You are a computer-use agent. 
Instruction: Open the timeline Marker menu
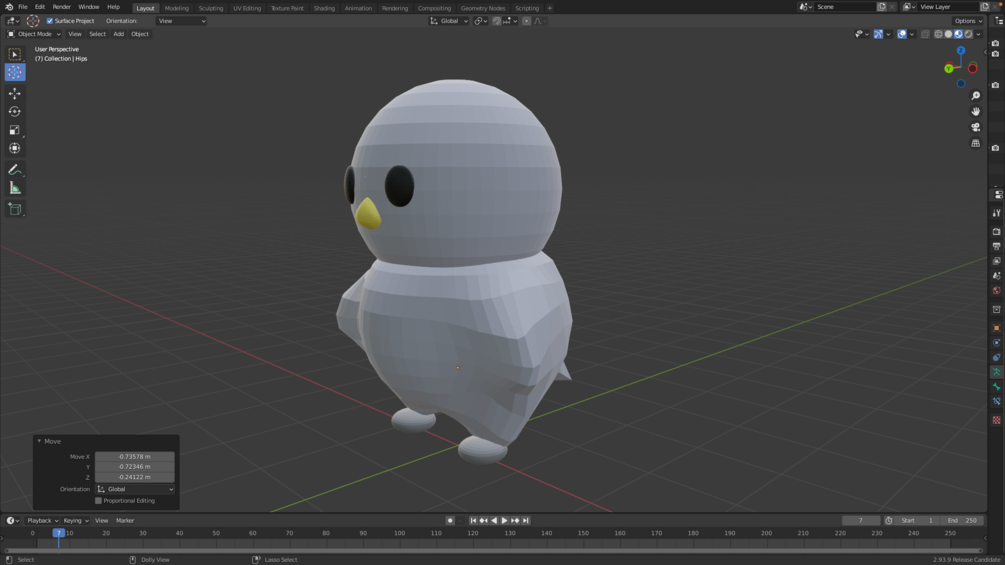[x=125, y=521]
